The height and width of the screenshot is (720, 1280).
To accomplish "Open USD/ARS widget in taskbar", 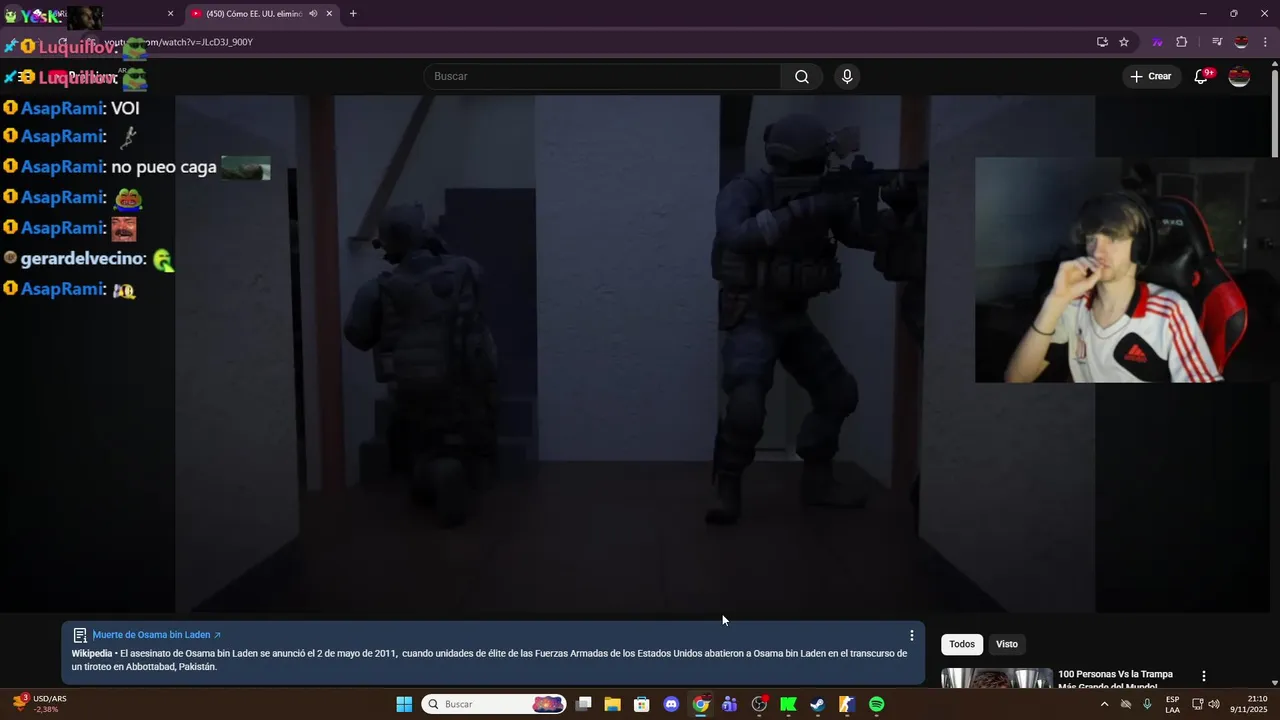I will (40, 704).
